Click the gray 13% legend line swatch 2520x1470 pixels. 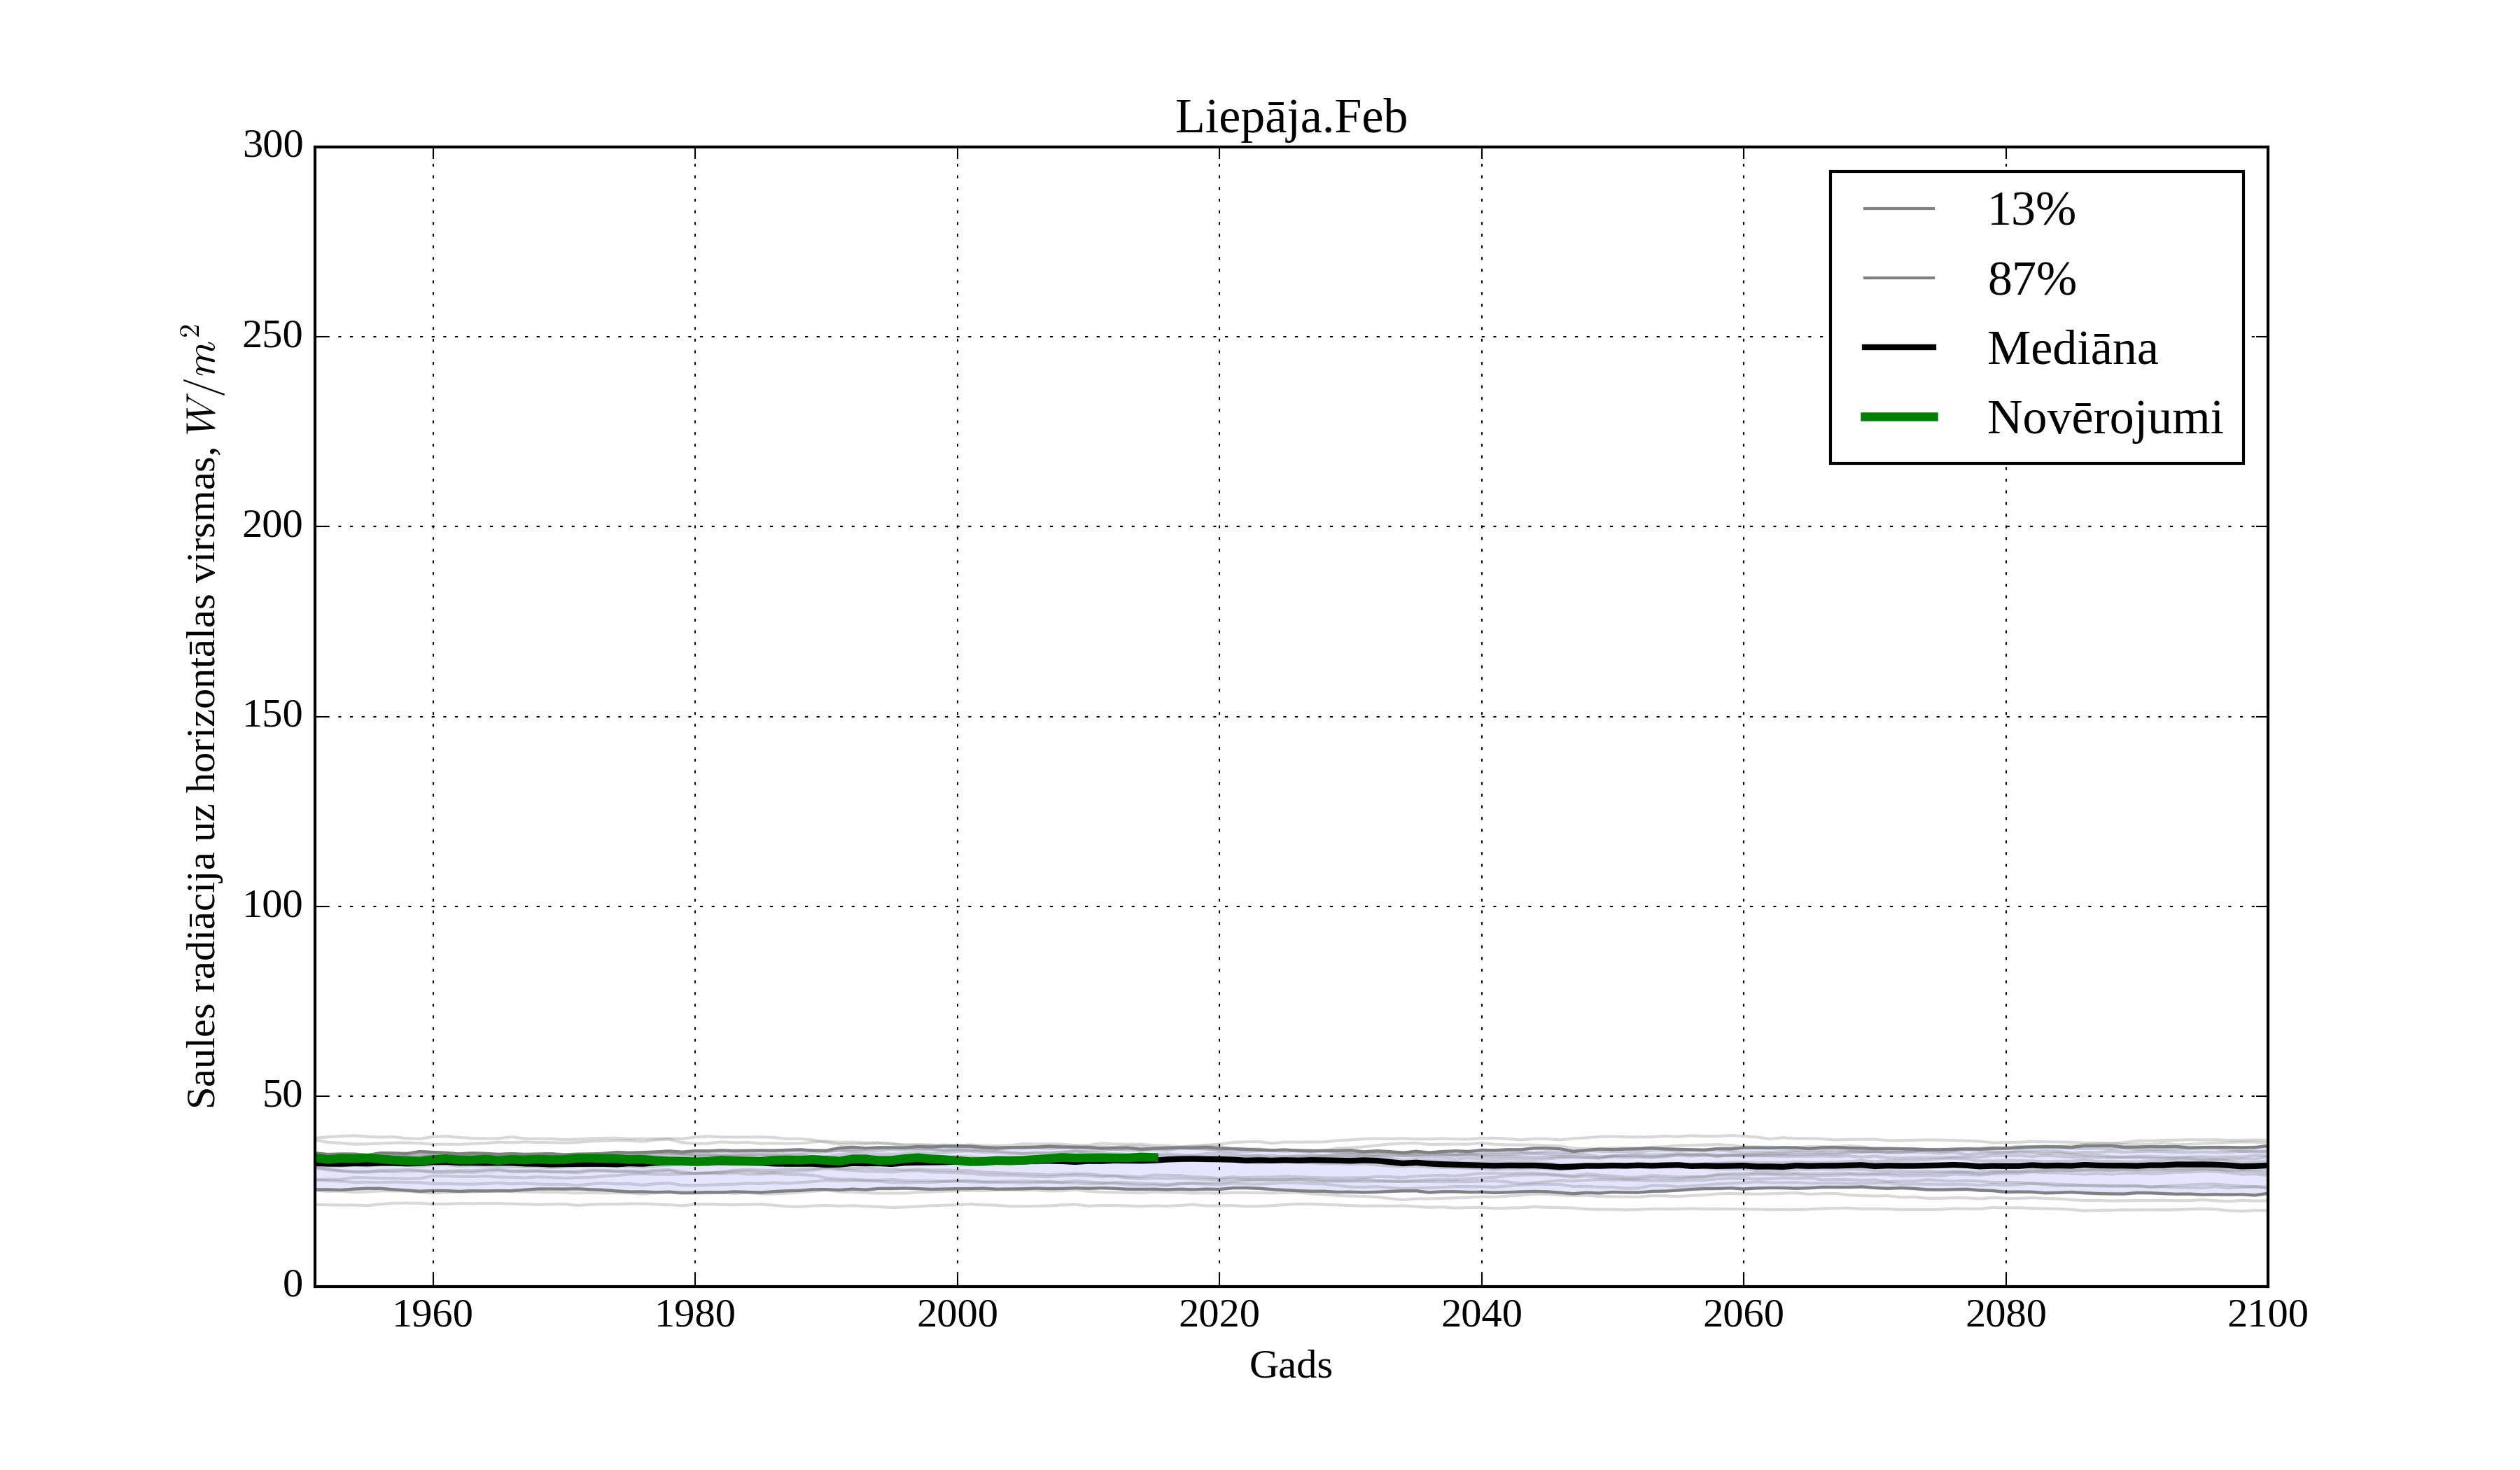pos(1898,209)
